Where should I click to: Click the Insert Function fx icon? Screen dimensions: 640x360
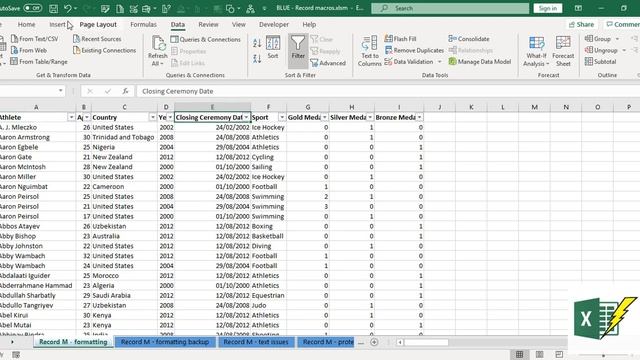tap(125, 91)
